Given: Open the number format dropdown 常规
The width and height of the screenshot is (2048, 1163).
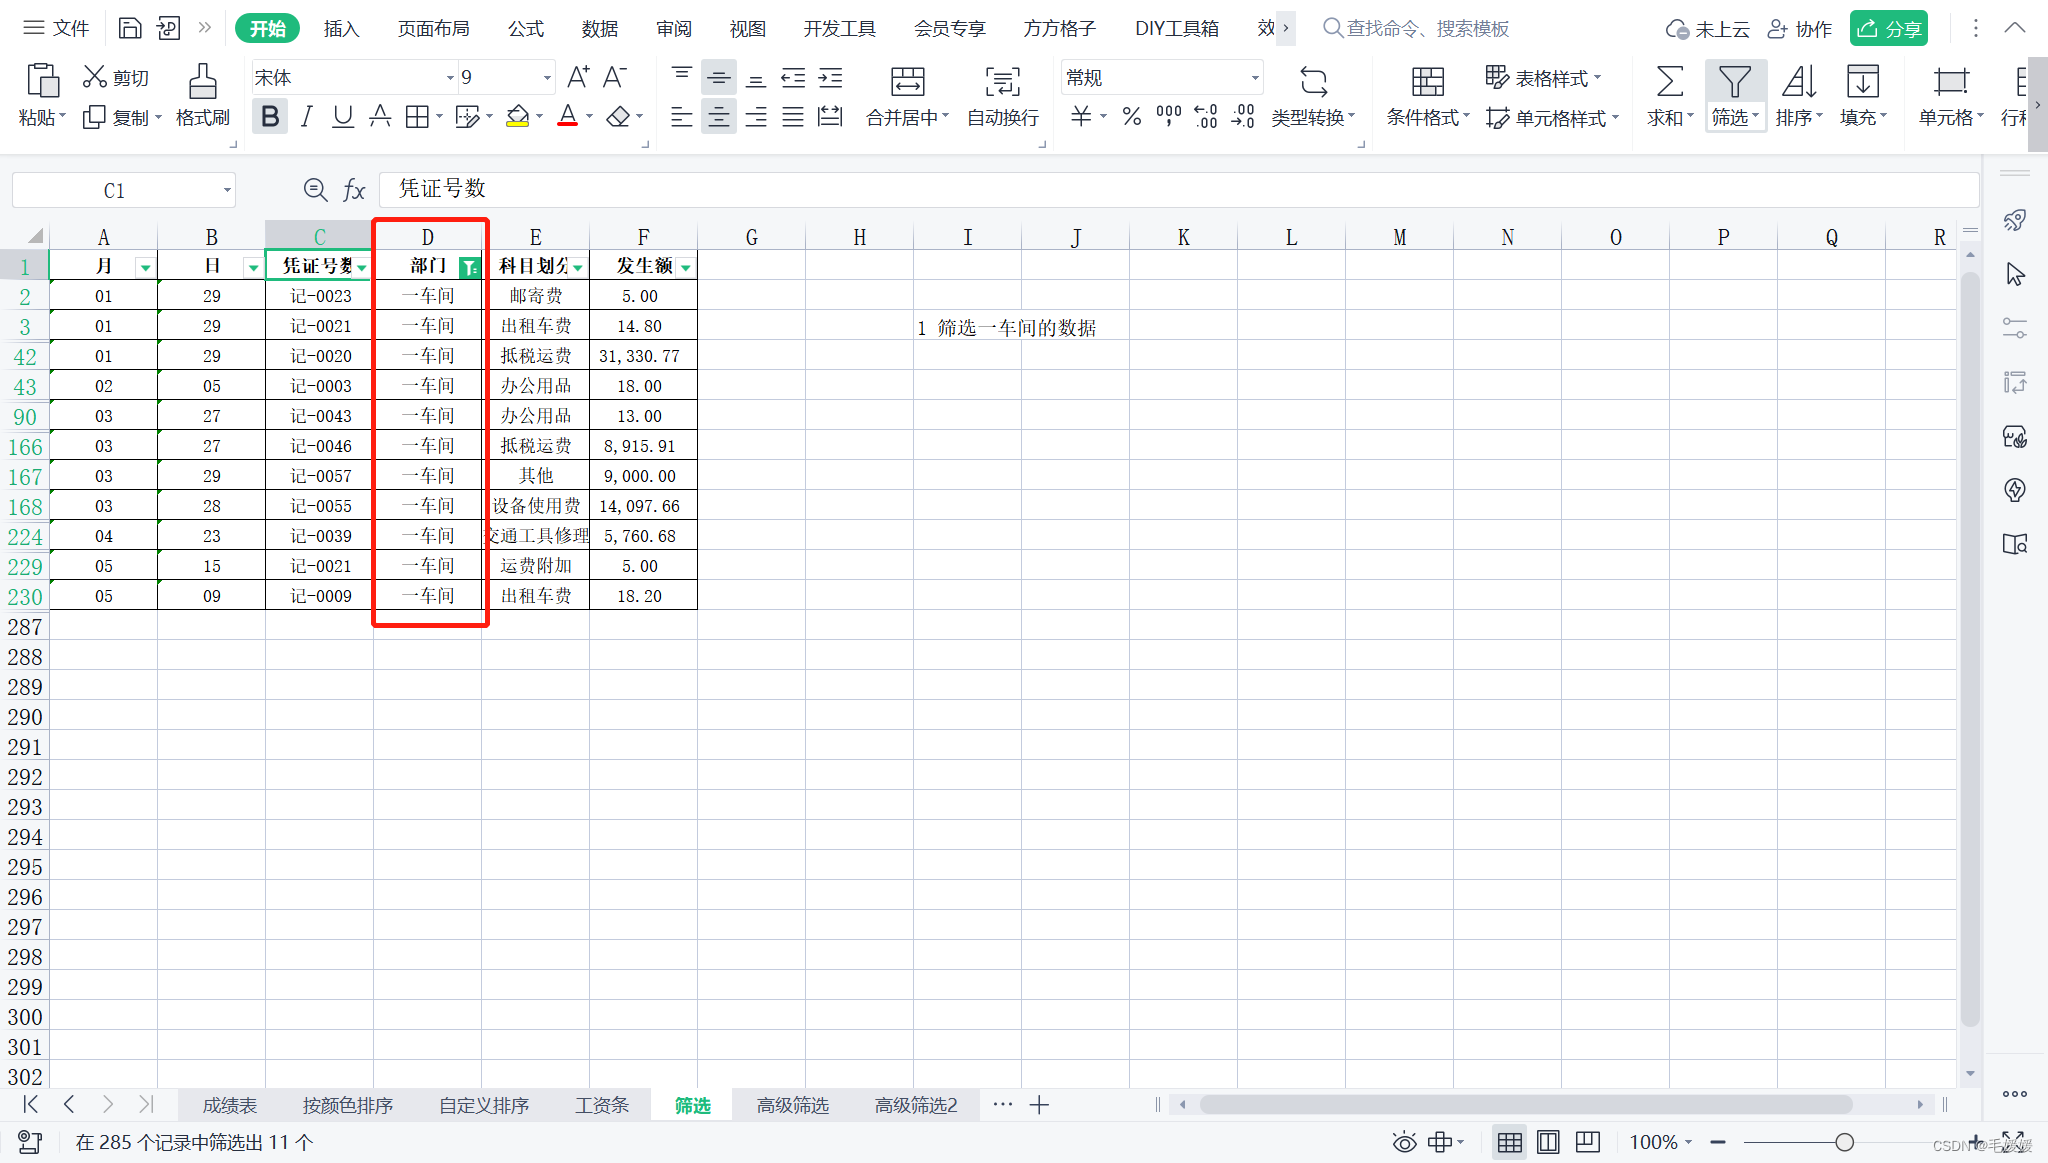Looking at the screenshot, I should pyautogui.click(x=1255, y=78).
